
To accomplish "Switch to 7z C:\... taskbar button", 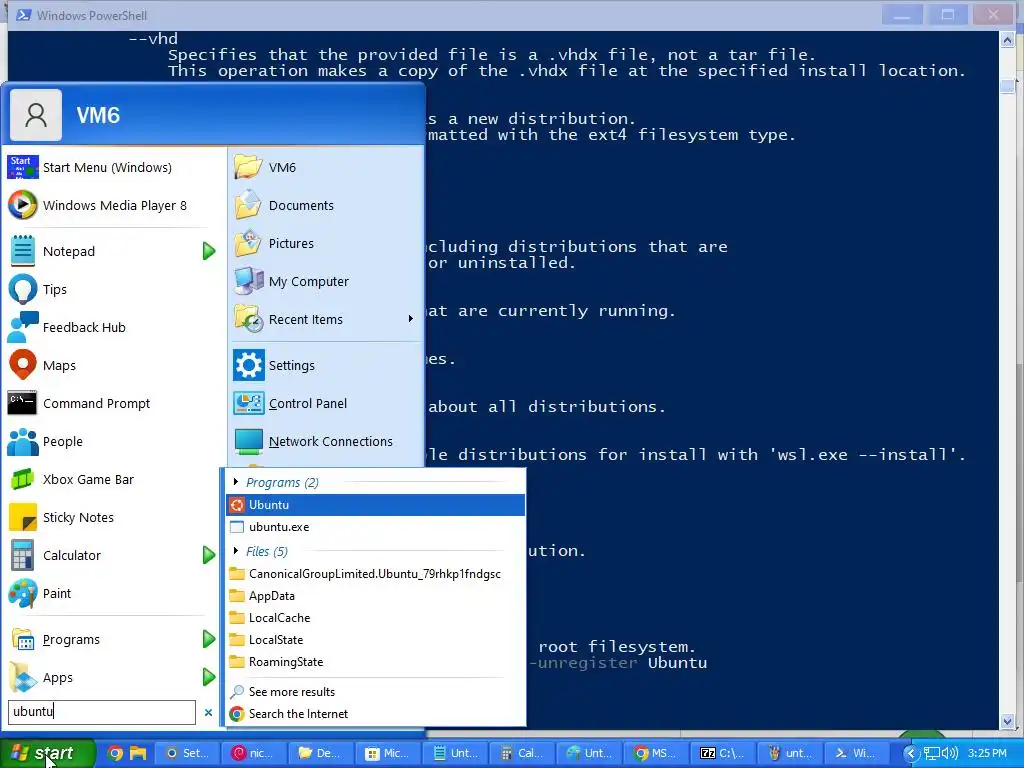I will pyautogui.click(x=722, y=754).
